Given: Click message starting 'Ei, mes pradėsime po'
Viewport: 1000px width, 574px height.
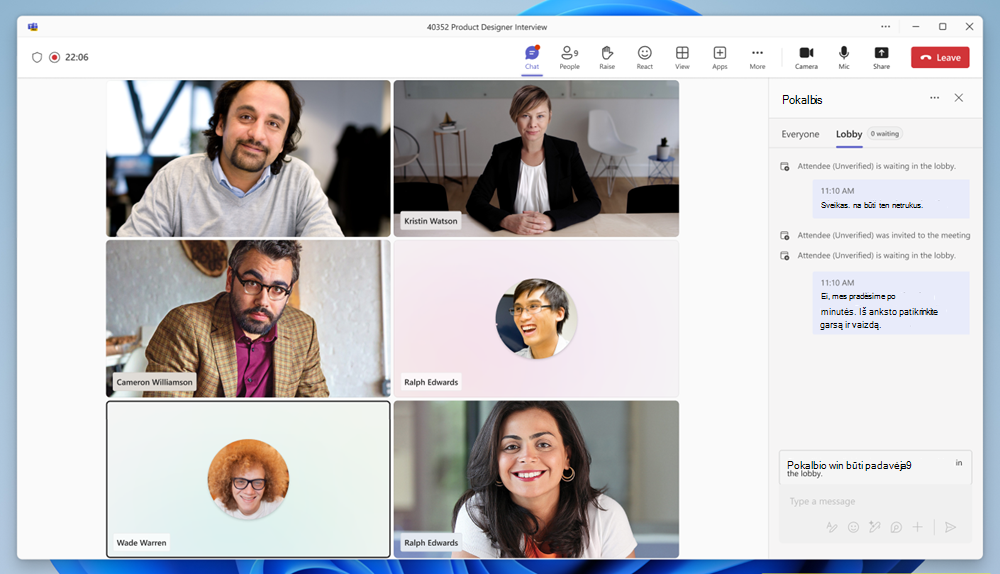Looking at the screenshot, I should tap(891, 303).
